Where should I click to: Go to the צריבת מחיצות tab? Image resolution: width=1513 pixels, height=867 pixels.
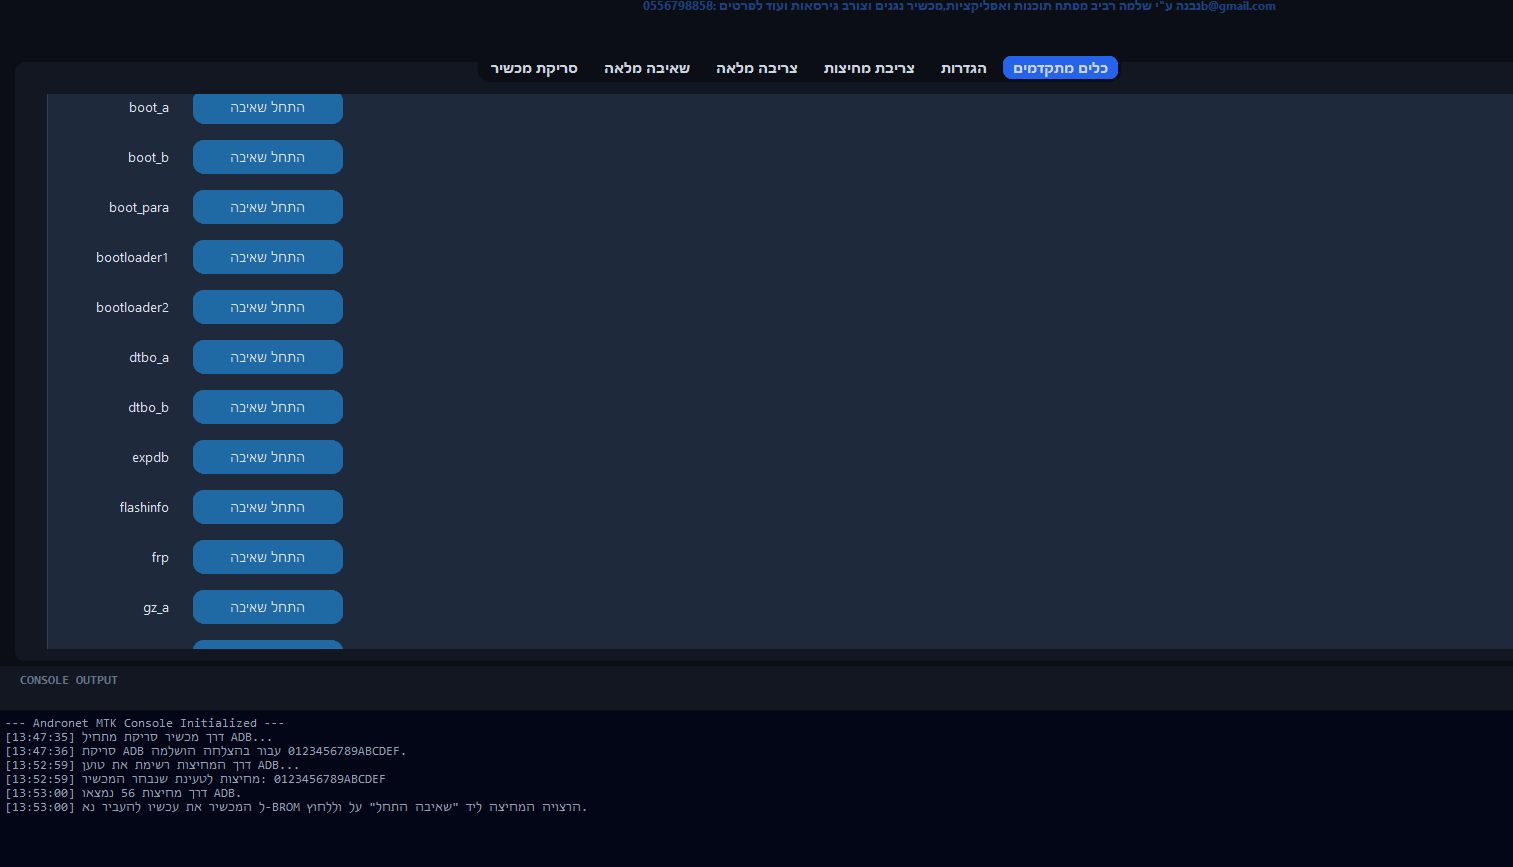pos(868,68)
